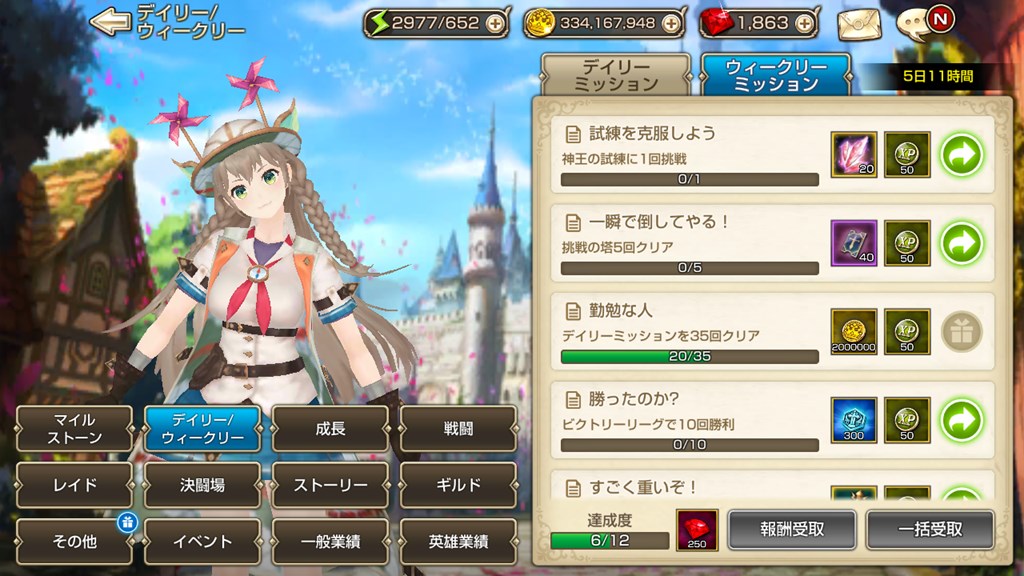Click the 20/35 mission progress bar

click(690, 357)
